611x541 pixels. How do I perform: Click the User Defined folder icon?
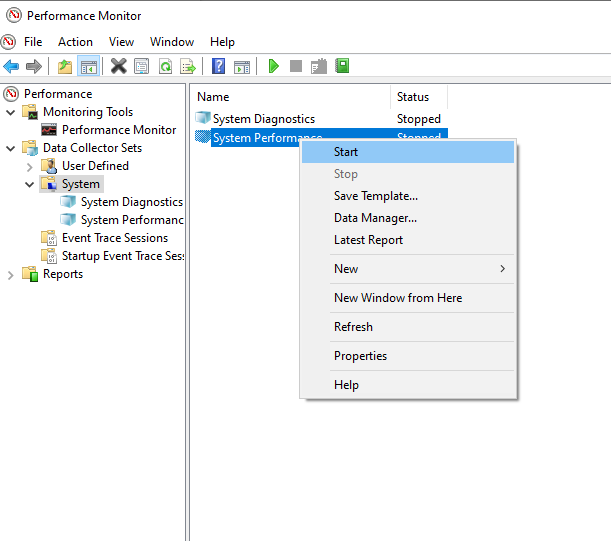(49, 166)
